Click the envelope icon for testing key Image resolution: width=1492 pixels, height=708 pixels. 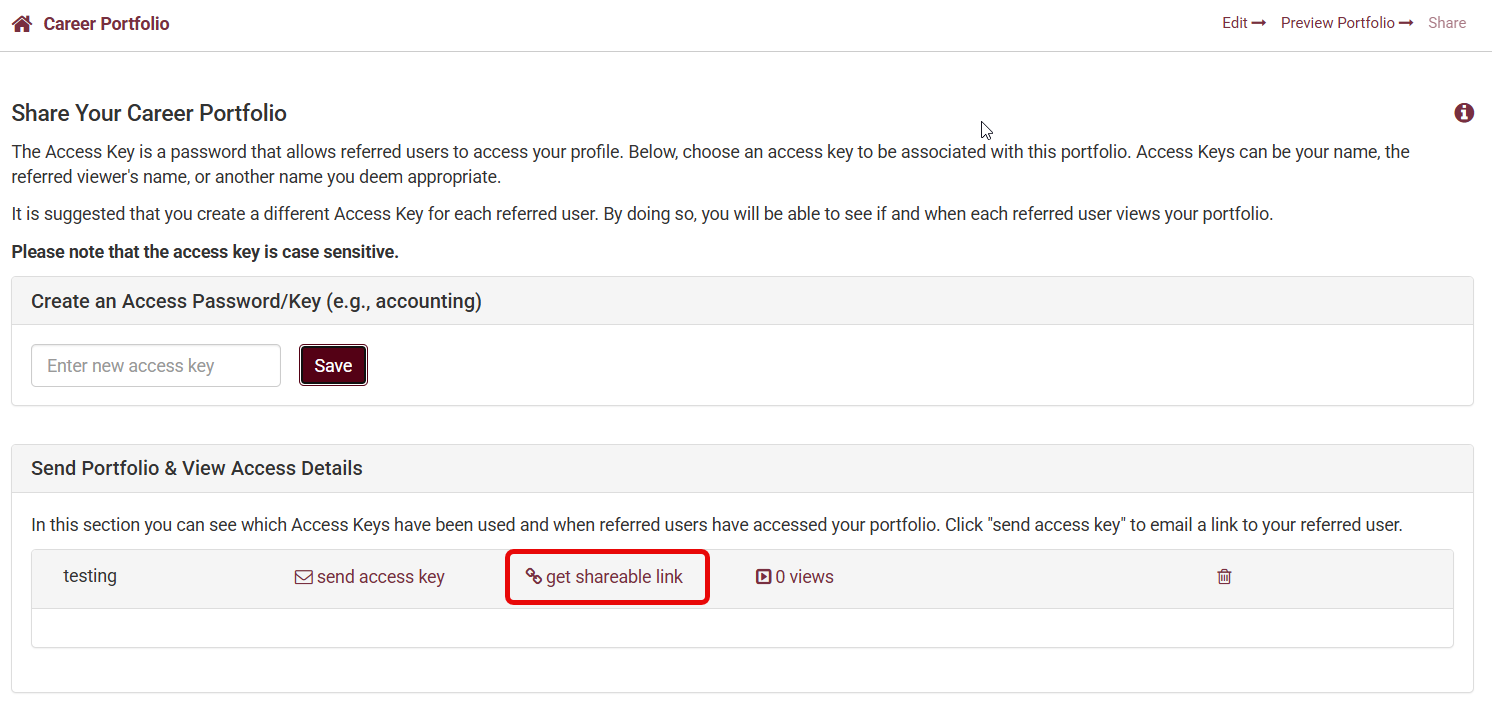point(303,577)
